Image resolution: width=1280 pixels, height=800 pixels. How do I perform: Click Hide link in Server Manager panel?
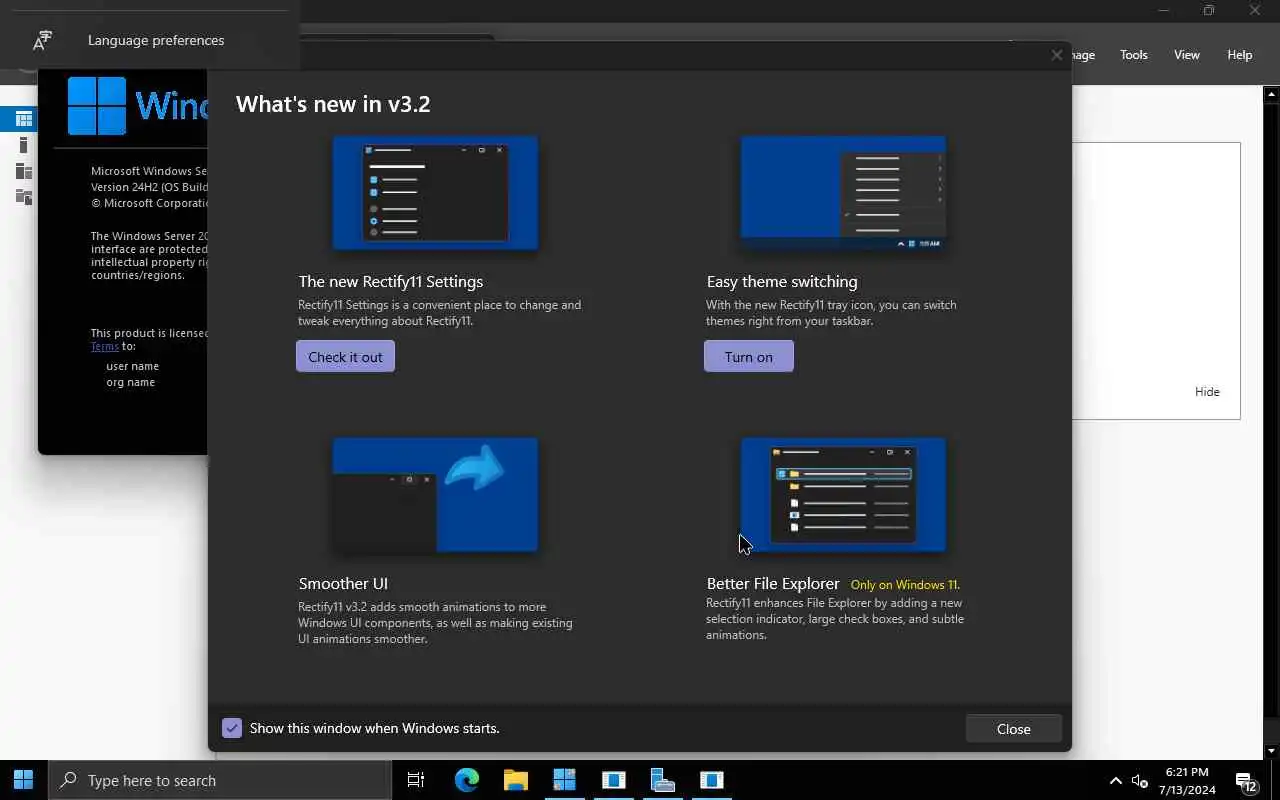(x=1207, y=392)
